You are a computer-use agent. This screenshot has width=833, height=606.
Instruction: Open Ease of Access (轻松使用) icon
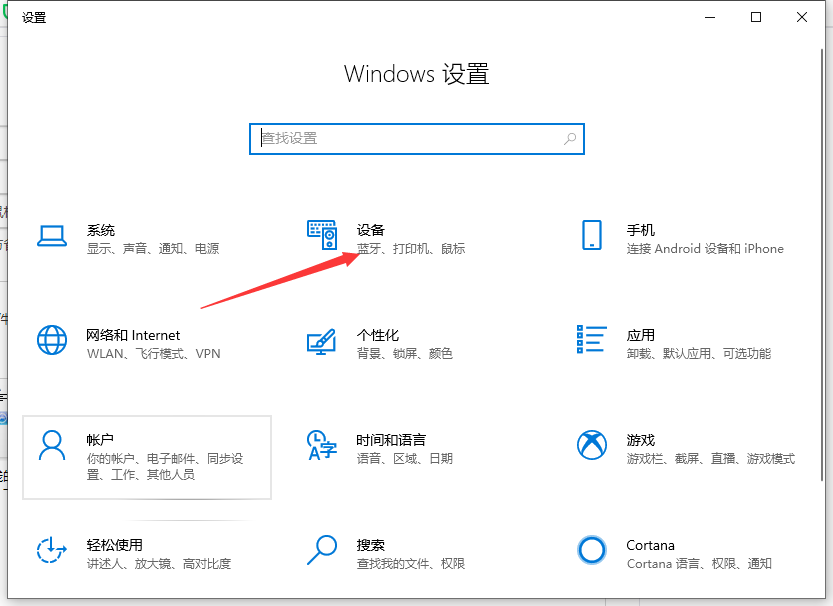(x=51, y=550)
